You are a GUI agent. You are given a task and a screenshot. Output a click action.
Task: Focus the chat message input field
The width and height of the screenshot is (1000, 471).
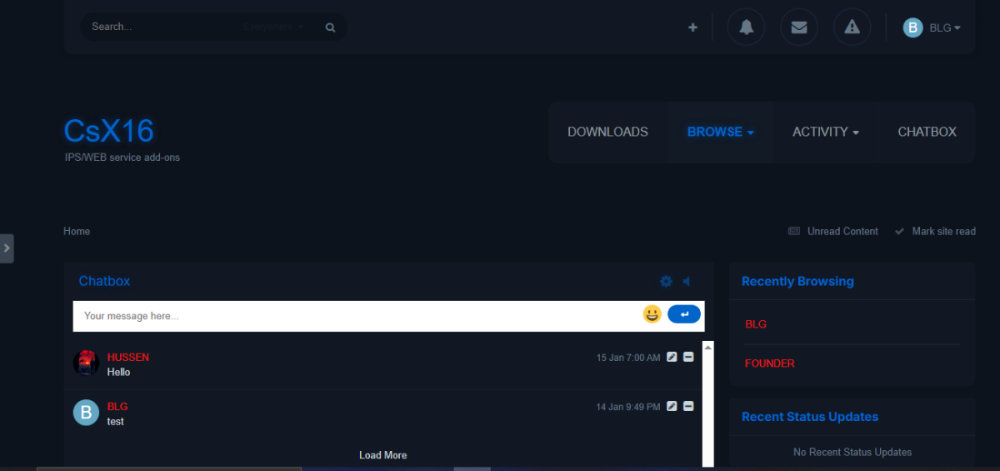[355, 316]
